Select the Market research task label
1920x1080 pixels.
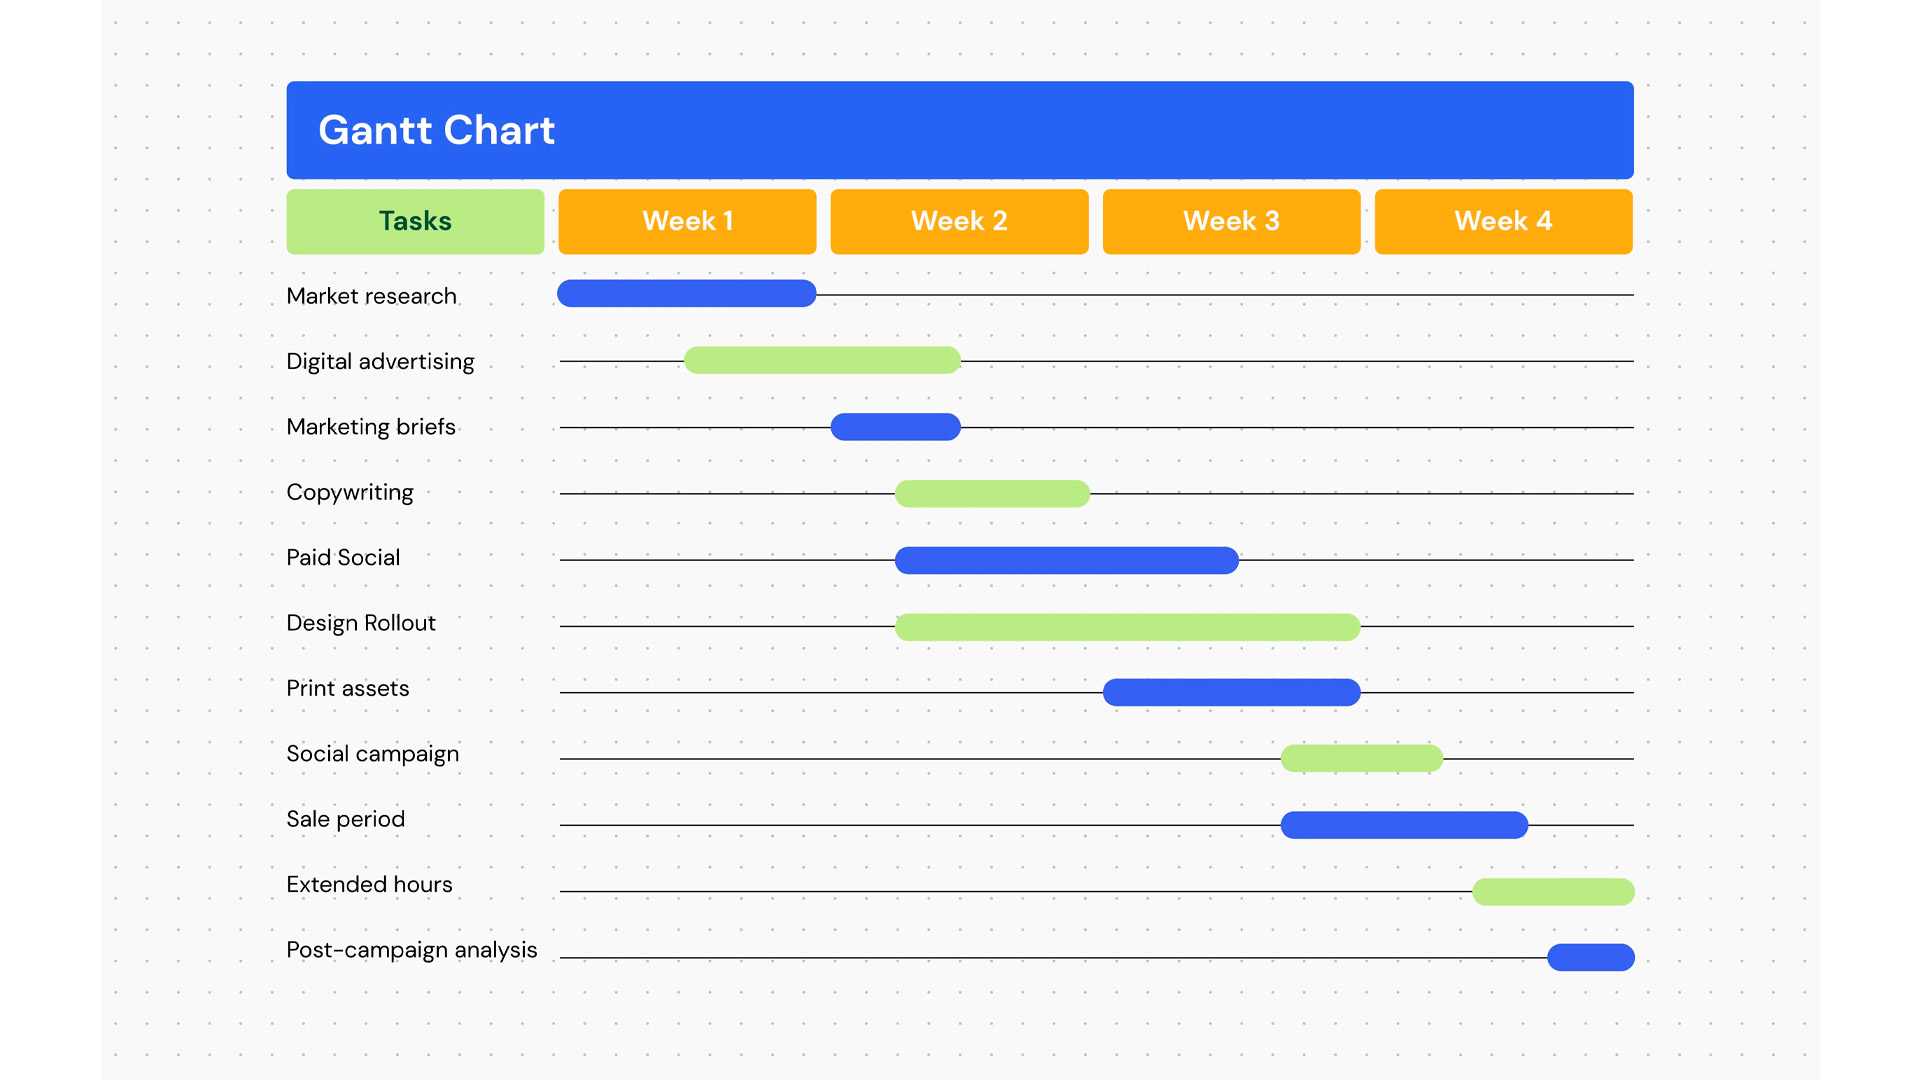pyautogui.click(x=371, y=296)
